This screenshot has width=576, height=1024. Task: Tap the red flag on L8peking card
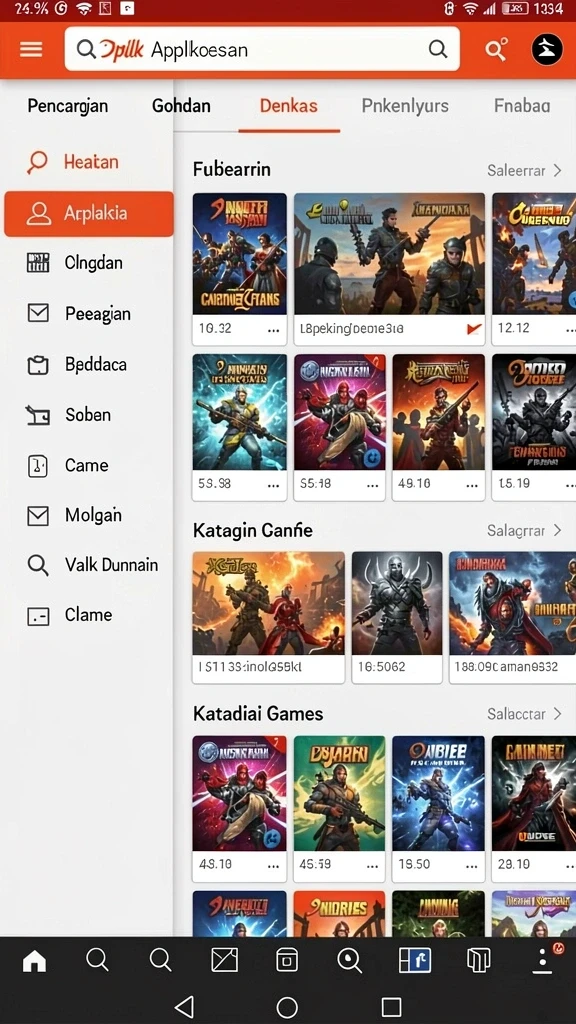click(474, 329)
